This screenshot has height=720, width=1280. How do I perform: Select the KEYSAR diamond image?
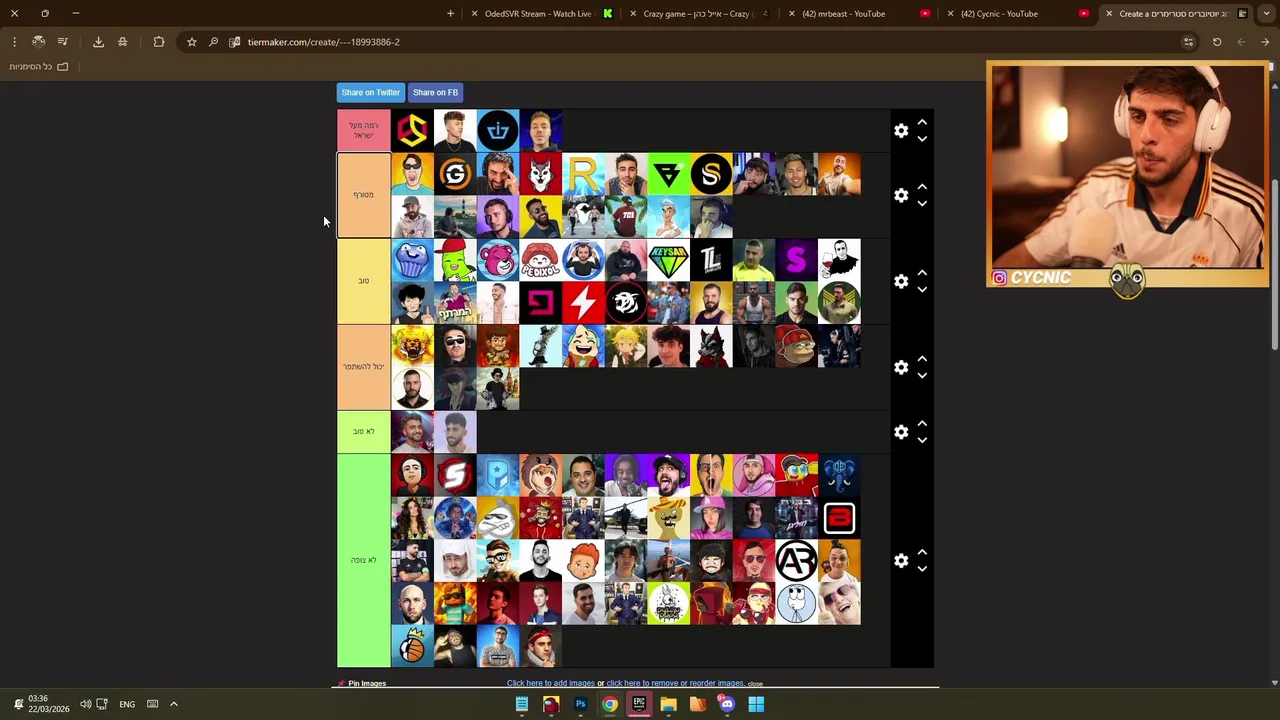click(669, 260)
